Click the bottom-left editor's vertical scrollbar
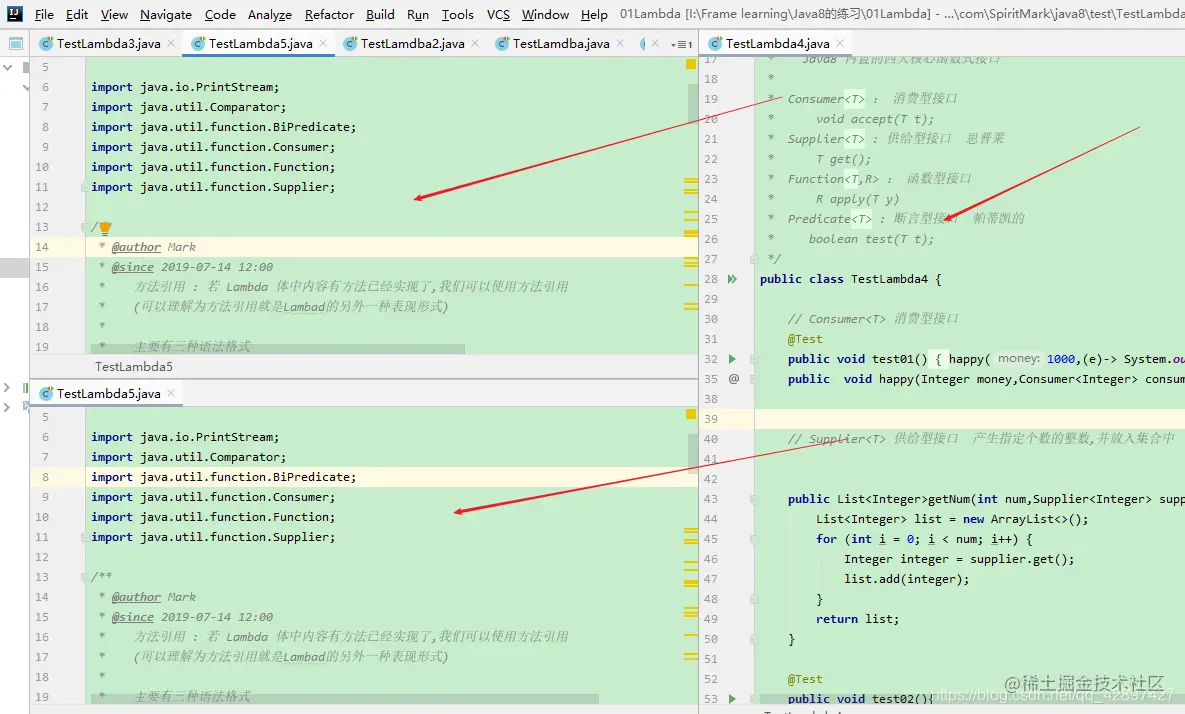1185x714 pixels. [692, 452]
